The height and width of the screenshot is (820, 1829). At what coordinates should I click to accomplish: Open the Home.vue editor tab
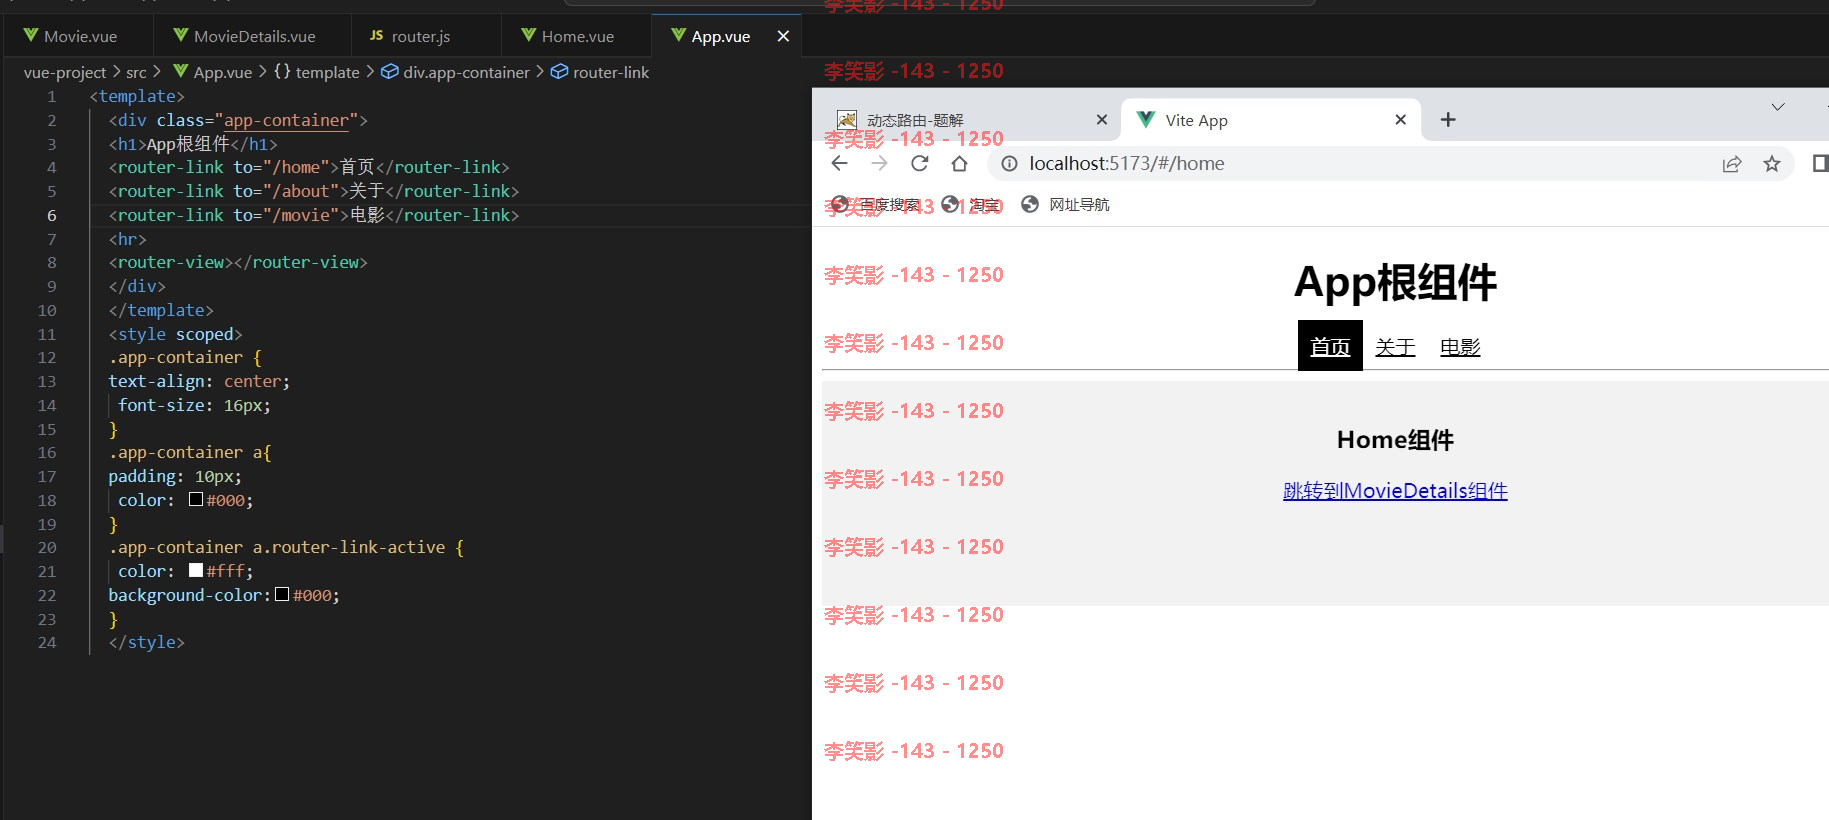click(576, 36)
